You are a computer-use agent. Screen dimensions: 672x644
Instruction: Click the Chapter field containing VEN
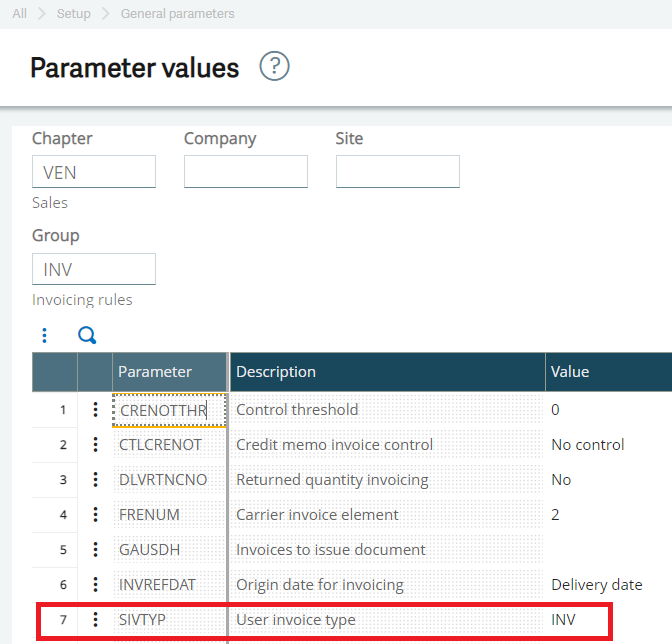pyautogui.click(x=94, y=172)
